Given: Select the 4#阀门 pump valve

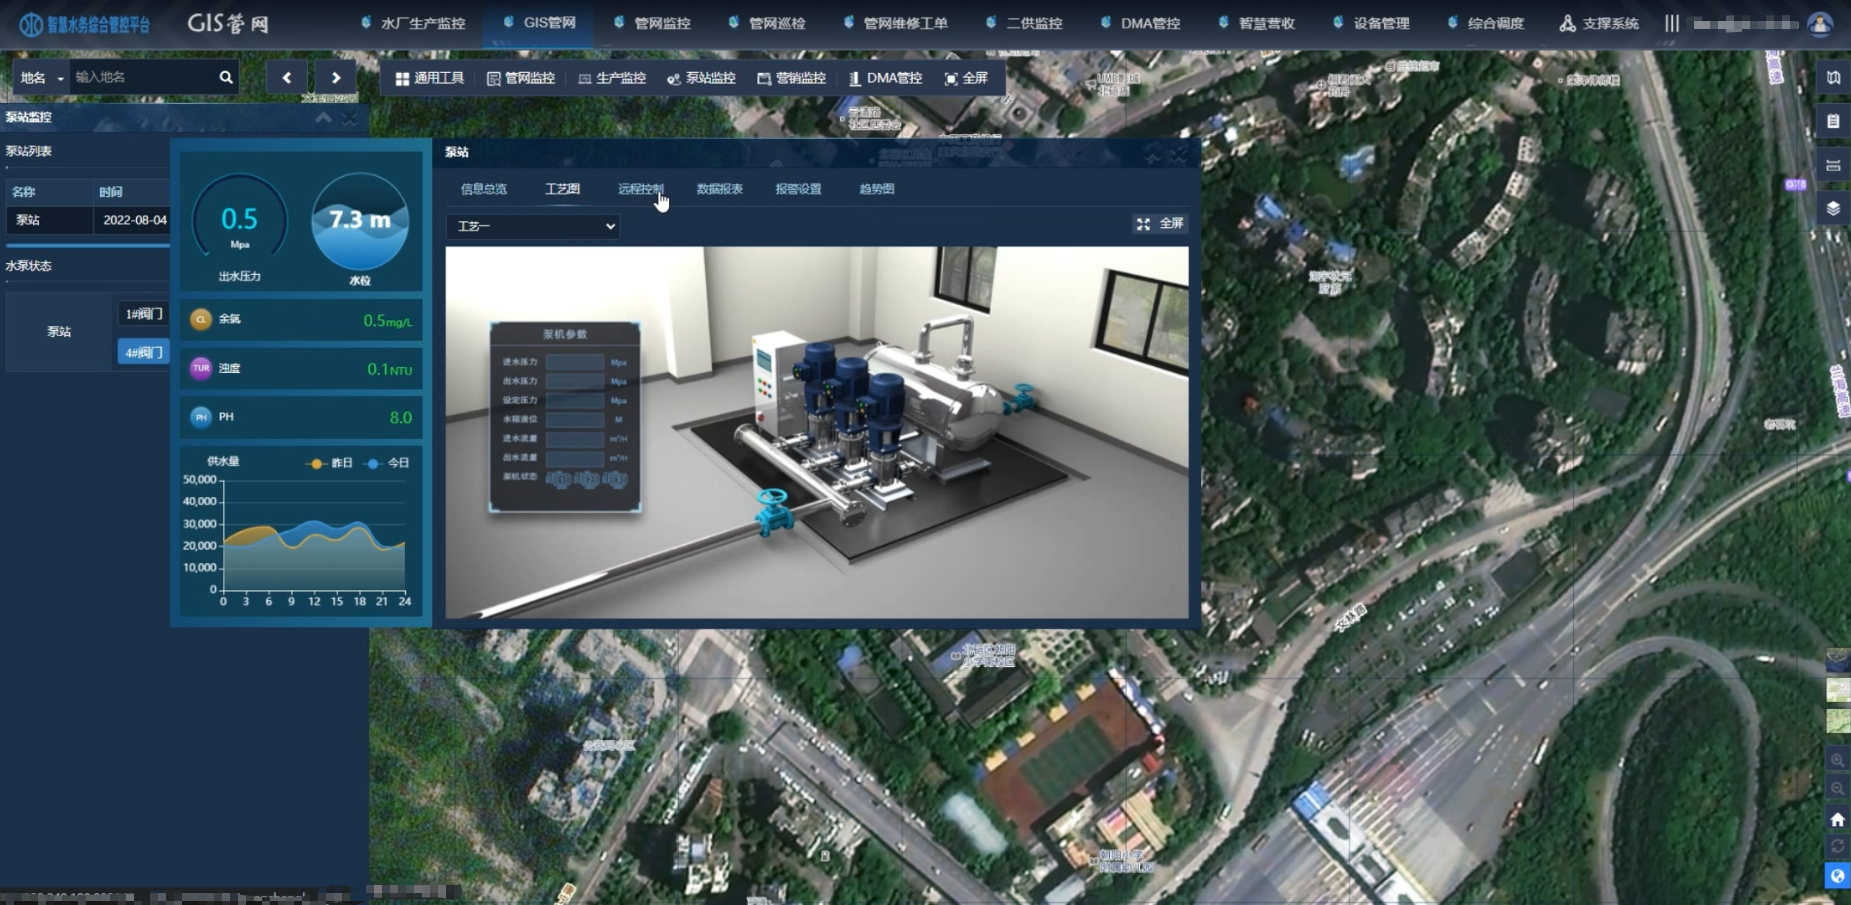Looking at the screenshot, I should pyautogui.click(x=144, y=352).
